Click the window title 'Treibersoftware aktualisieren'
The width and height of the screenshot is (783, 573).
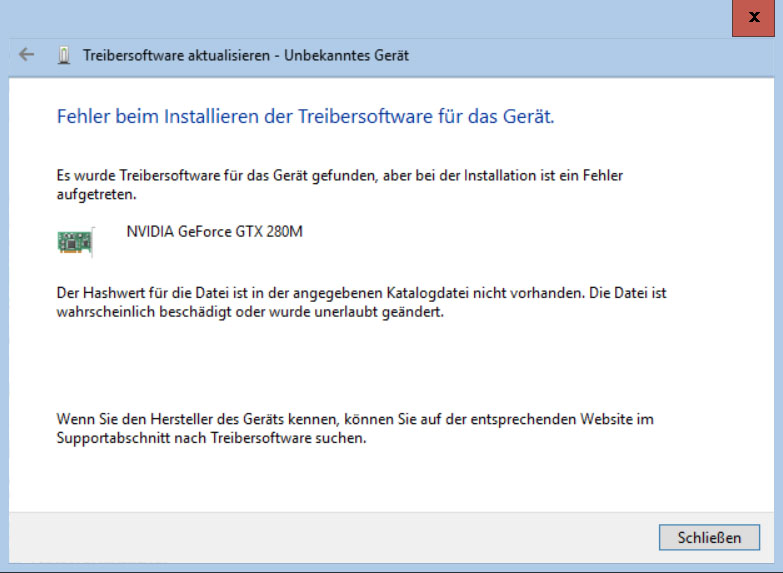[177, 55]
